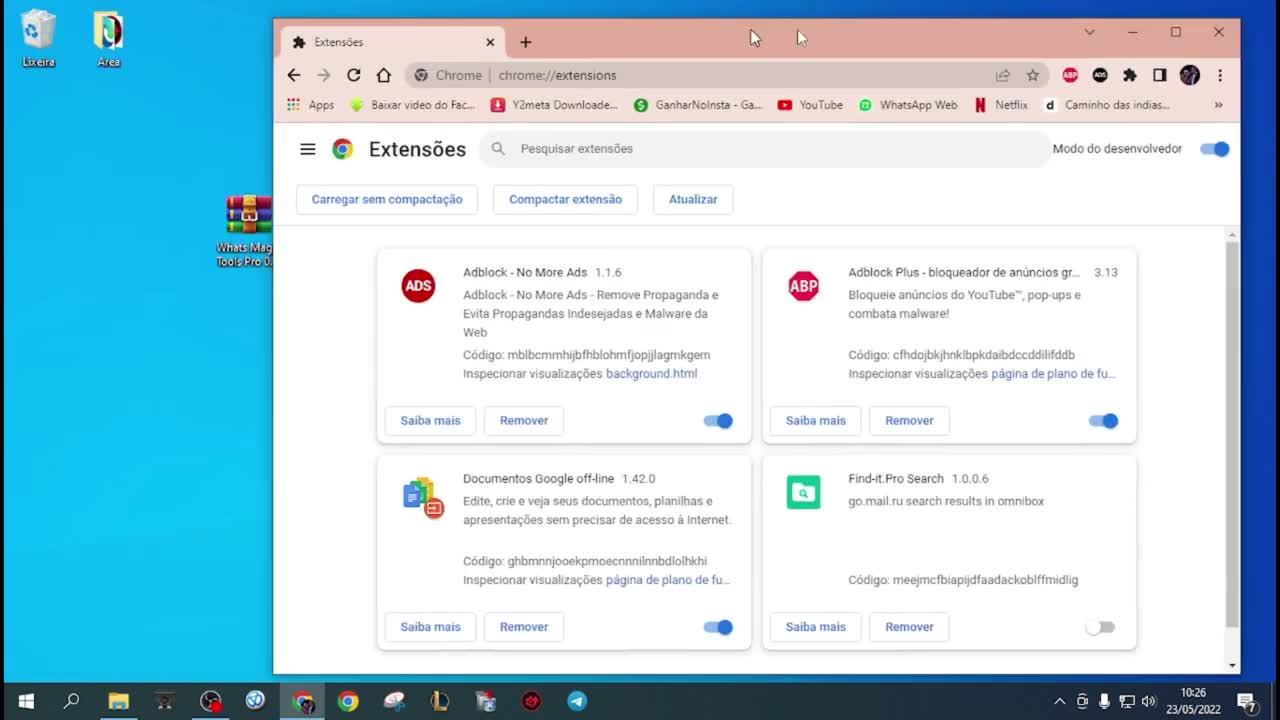Click the Chrome logo beside Extensões title
Image resolution: width=1280 pixels, height=720 pixels.
343,149
